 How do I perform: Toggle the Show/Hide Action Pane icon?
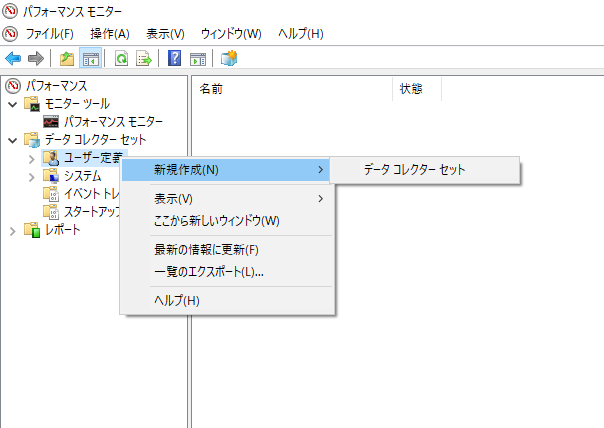tap(198, 59)
